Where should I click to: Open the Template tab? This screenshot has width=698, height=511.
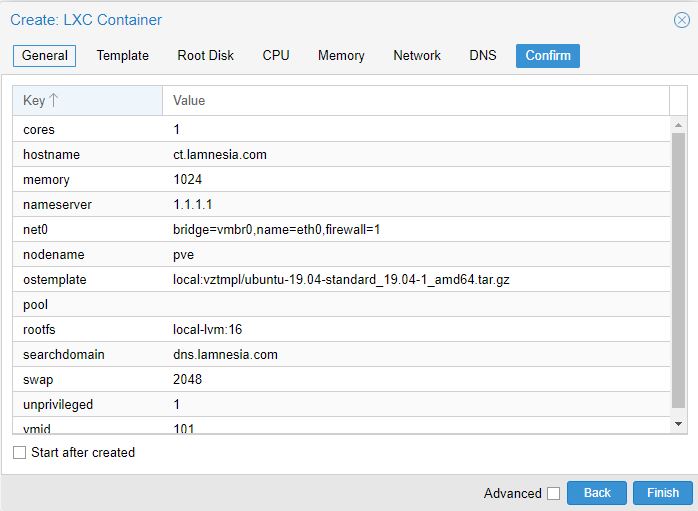pyautogui.click(x=122, y=56)
